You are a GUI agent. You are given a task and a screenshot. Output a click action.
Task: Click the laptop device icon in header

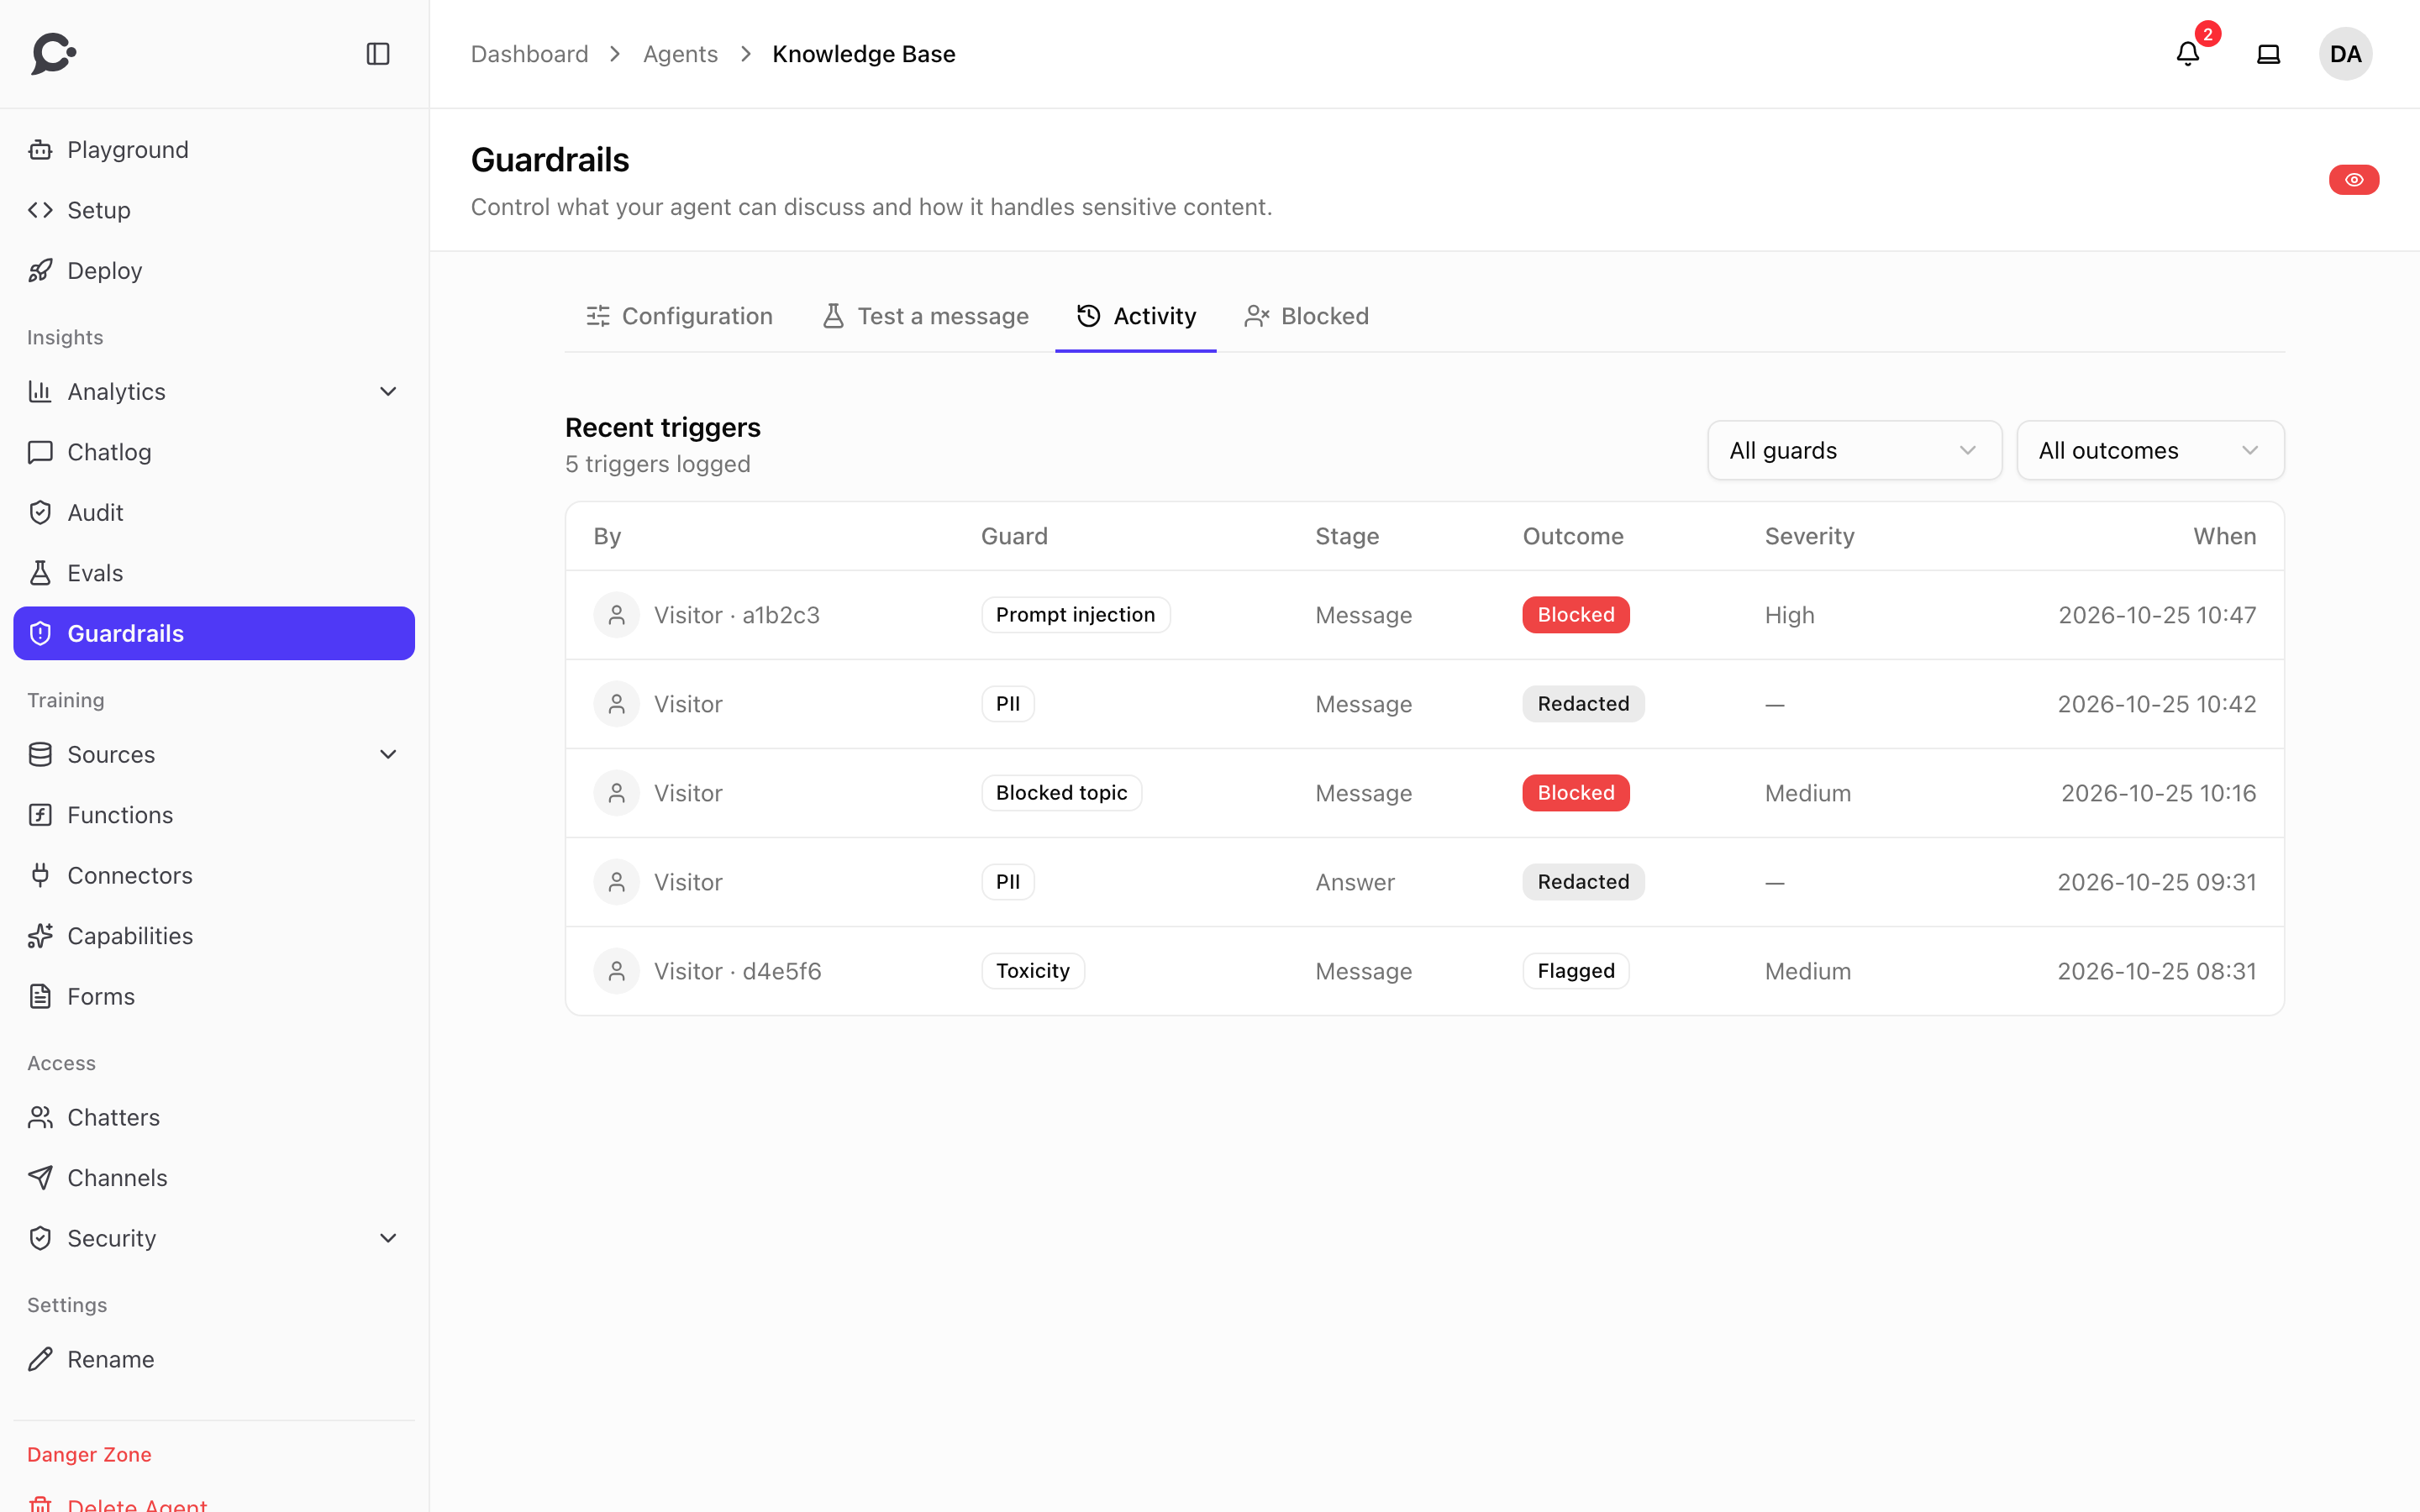click(x=2269, y=54)
